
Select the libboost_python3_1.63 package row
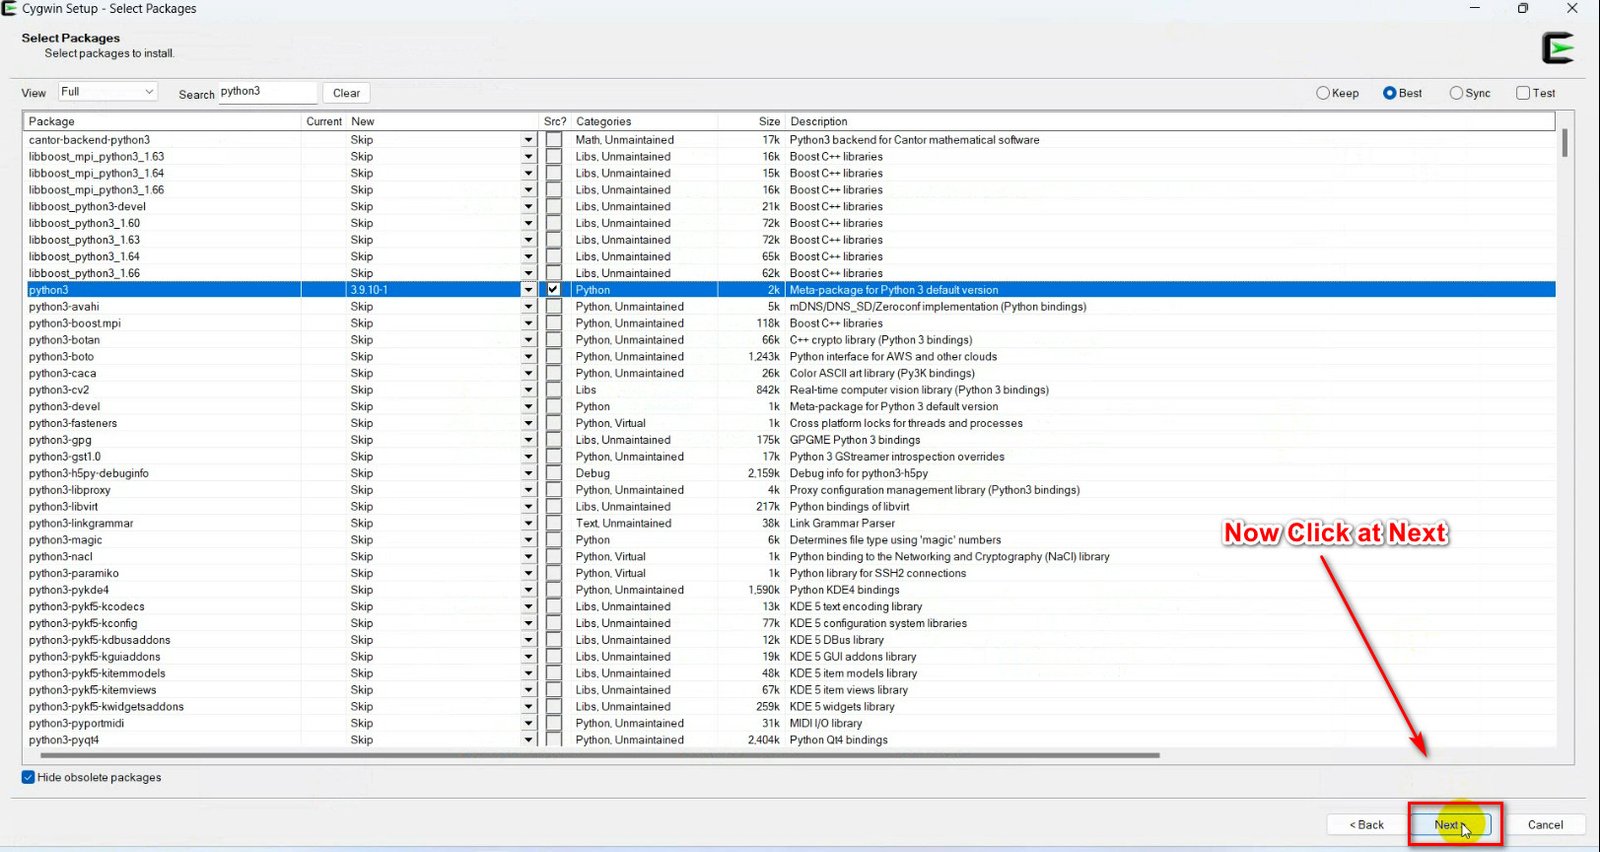[x=789, y=240]
